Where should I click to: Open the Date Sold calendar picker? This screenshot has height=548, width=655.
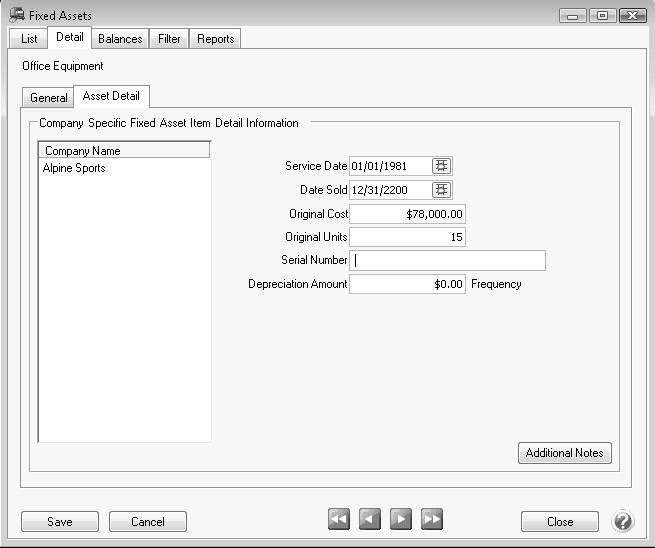[x=442, y=190]
